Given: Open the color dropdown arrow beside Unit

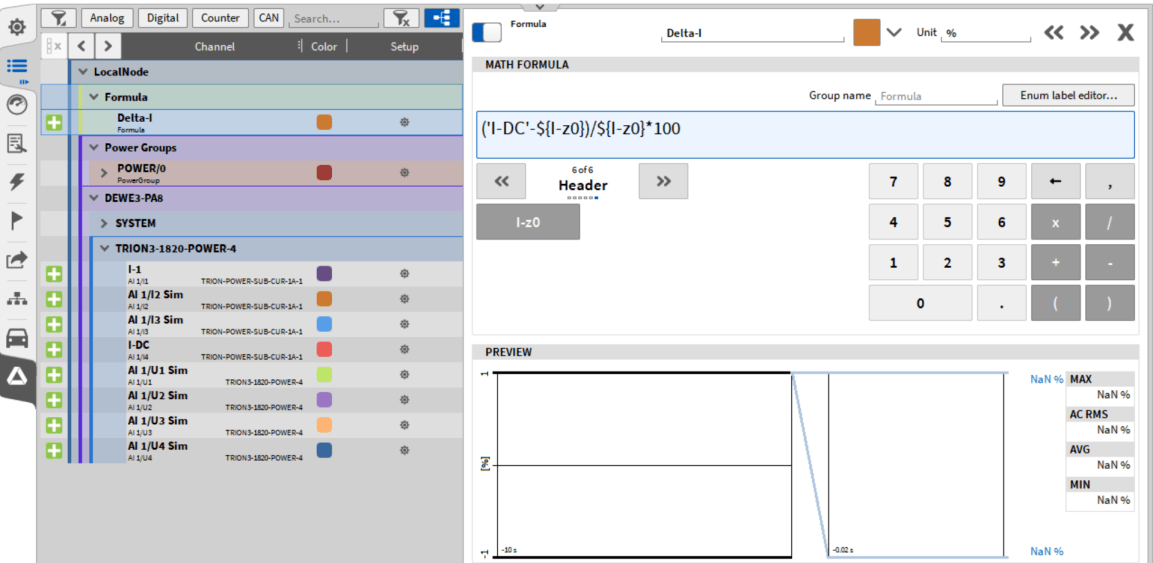Looking at the screenshot, I should [894, 32].
